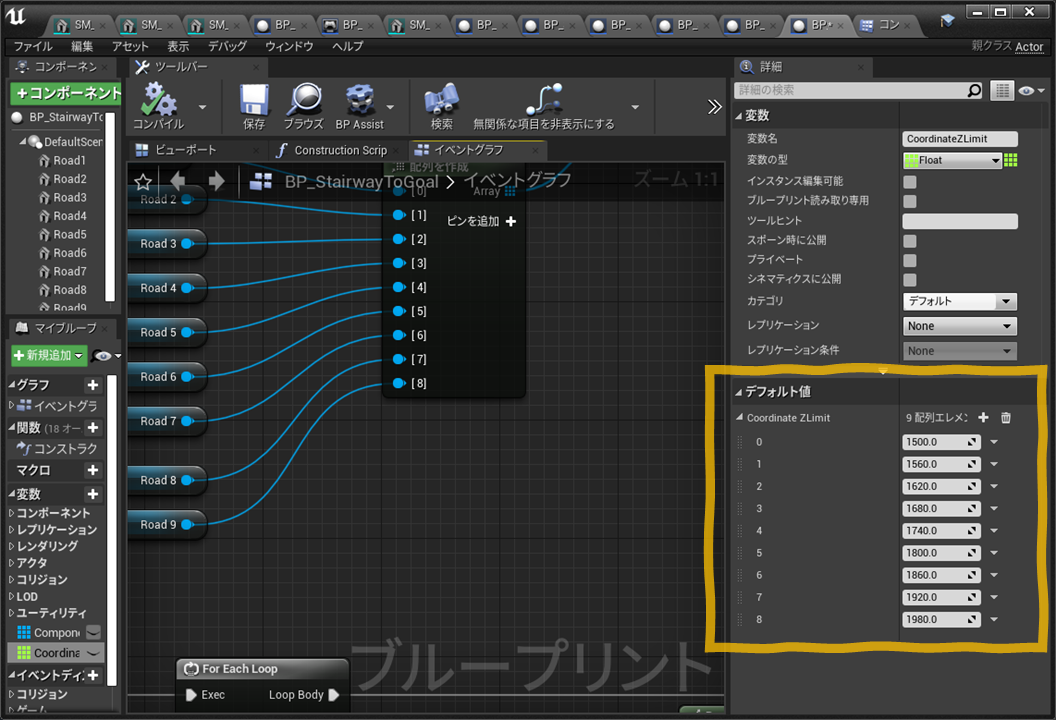Navigate back with the left arrow

coord(178,181)
